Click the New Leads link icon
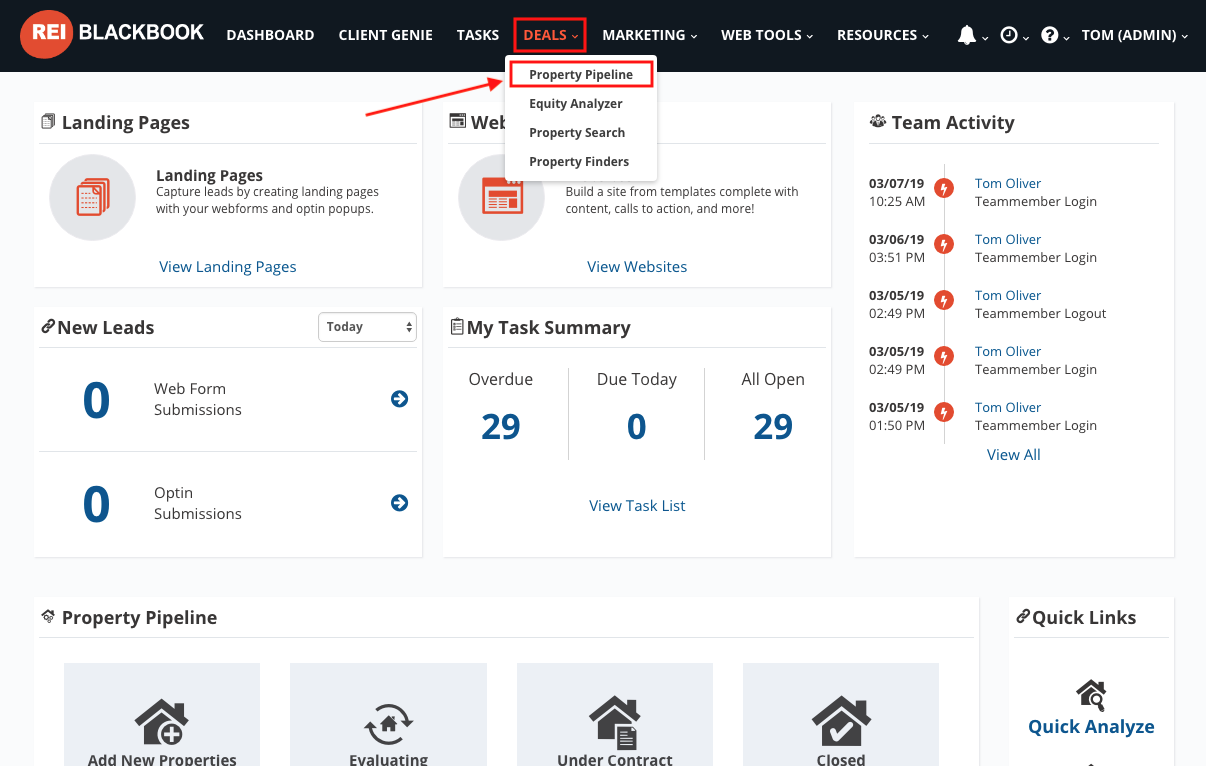Screen dimensions: 1206x766 pos(47,327)
